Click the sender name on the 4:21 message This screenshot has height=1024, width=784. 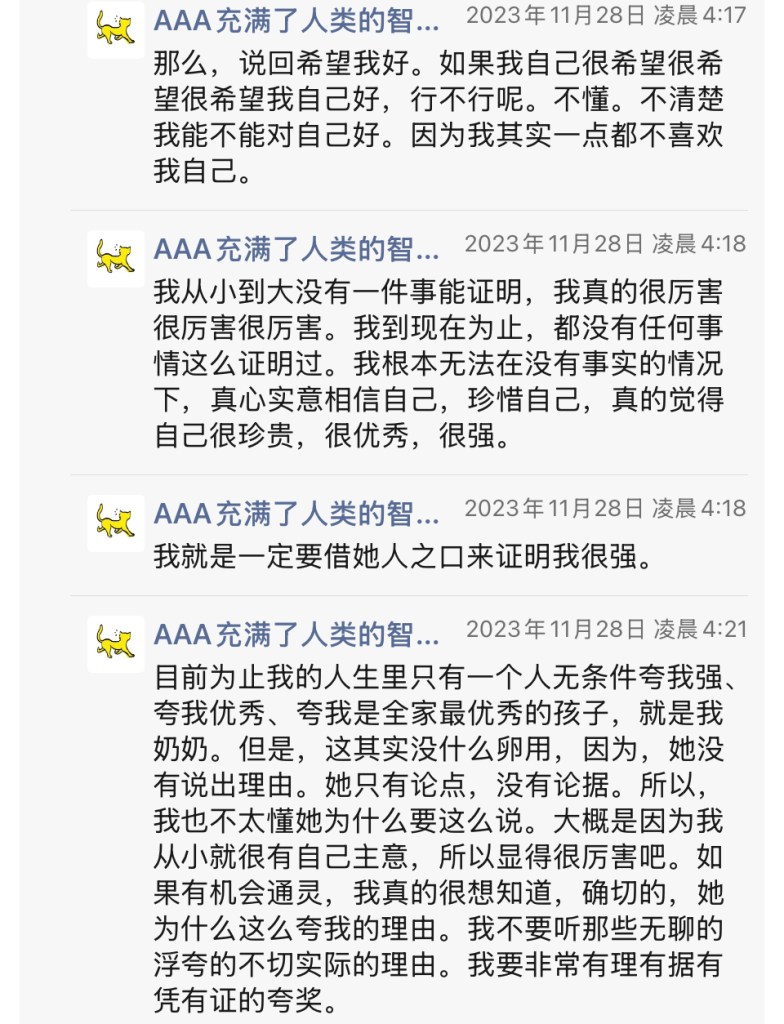coord(297,632)
